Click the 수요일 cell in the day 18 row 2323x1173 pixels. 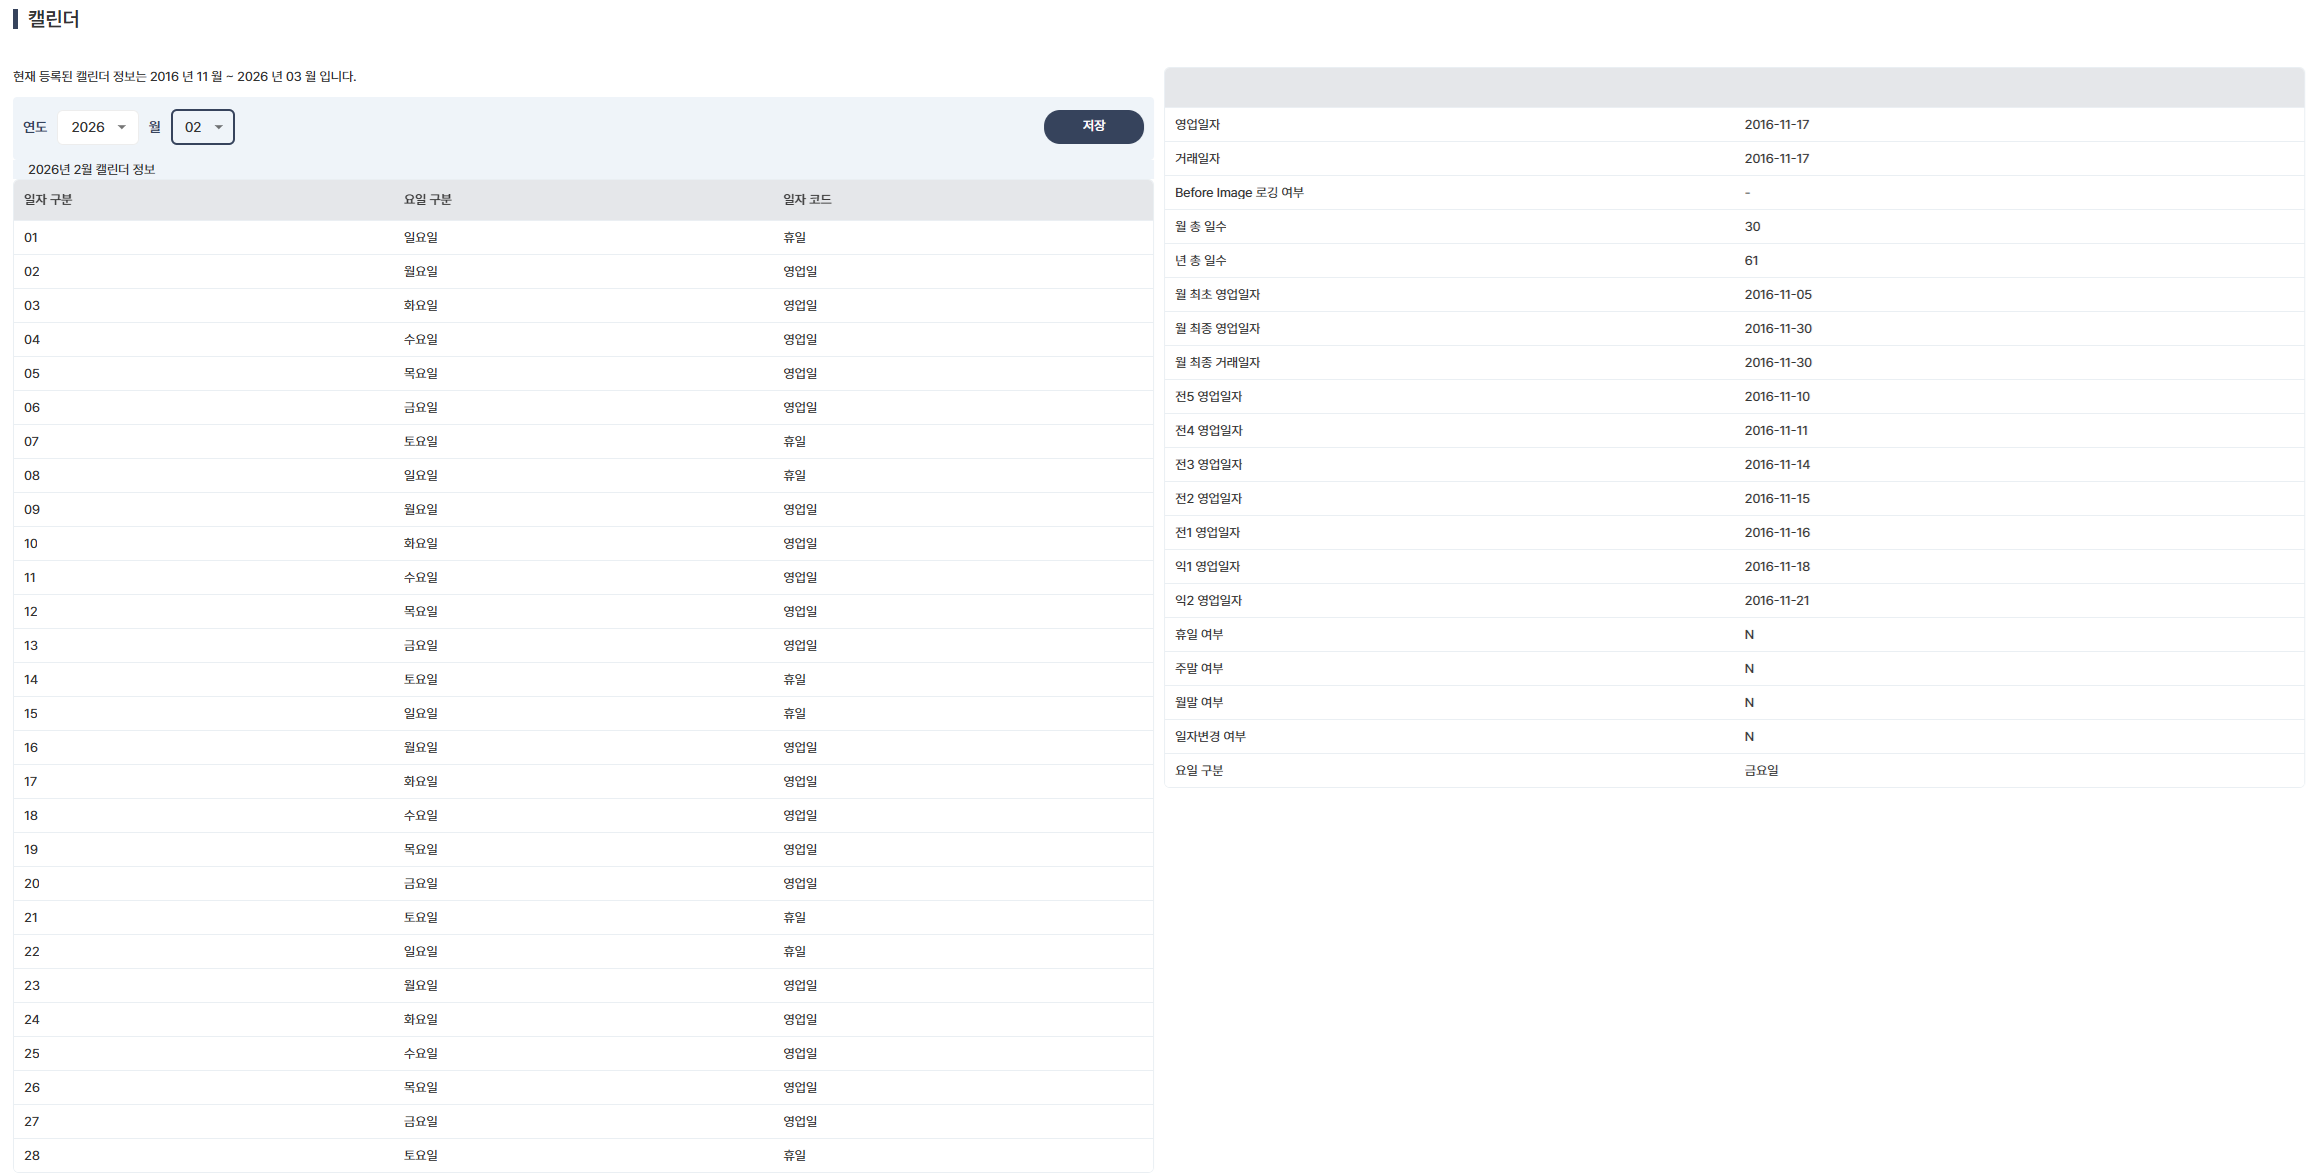coord(420,816)
